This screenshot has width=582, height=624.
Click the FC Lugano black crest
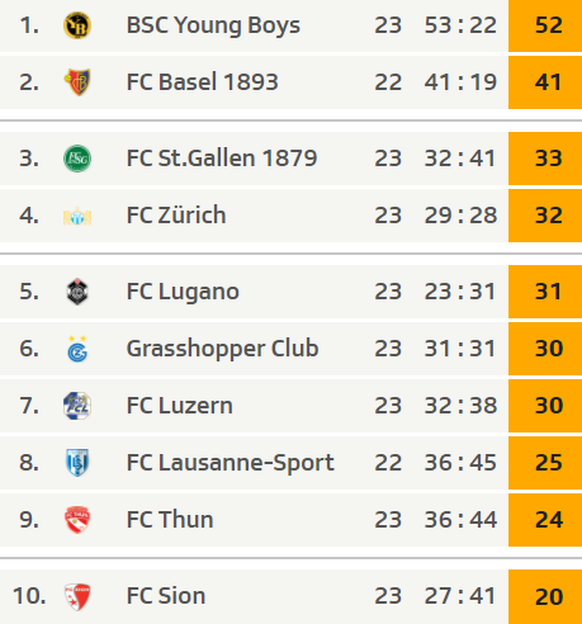[x=77, y=292]
